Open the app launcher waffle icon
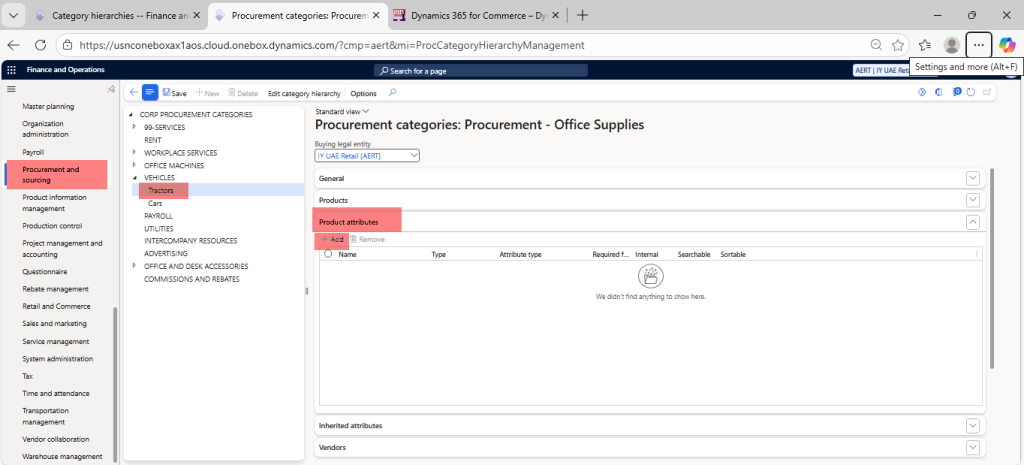This screenshot has height=465, width=1024. point(11,70)
